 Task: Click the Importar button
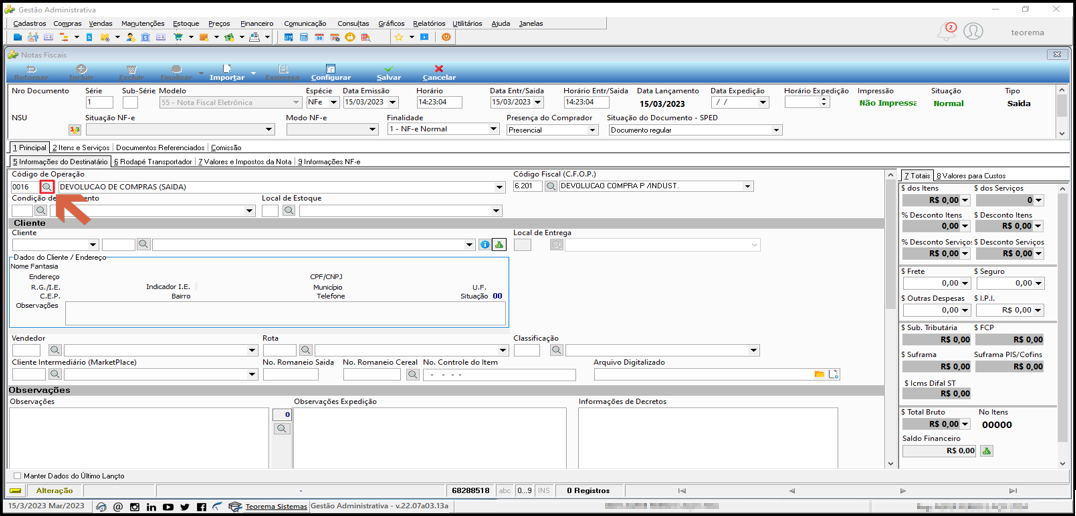(x=227, y=73)
